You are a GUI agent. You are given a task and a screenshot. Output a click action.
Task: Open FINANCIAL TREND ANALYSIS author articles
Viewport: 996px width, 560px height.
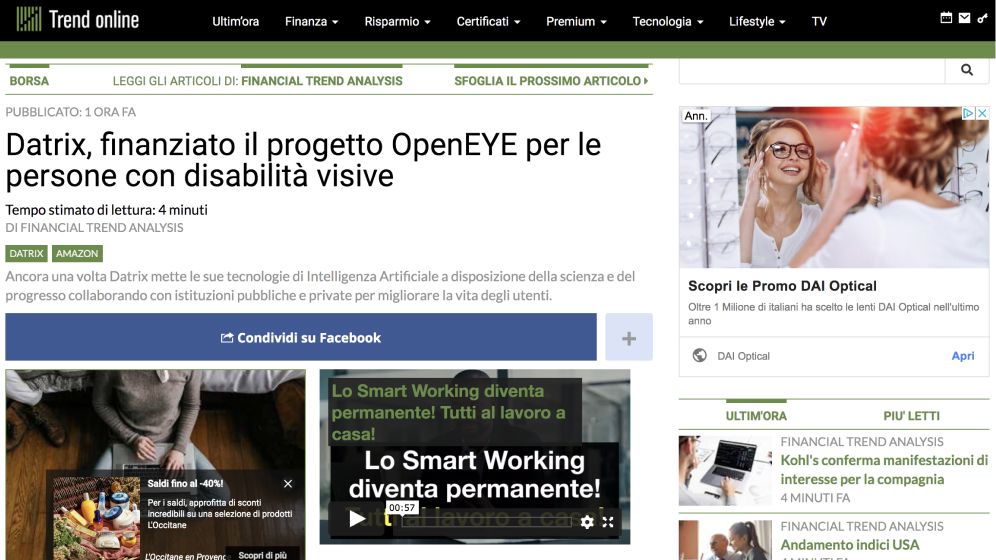click(321, 81)
